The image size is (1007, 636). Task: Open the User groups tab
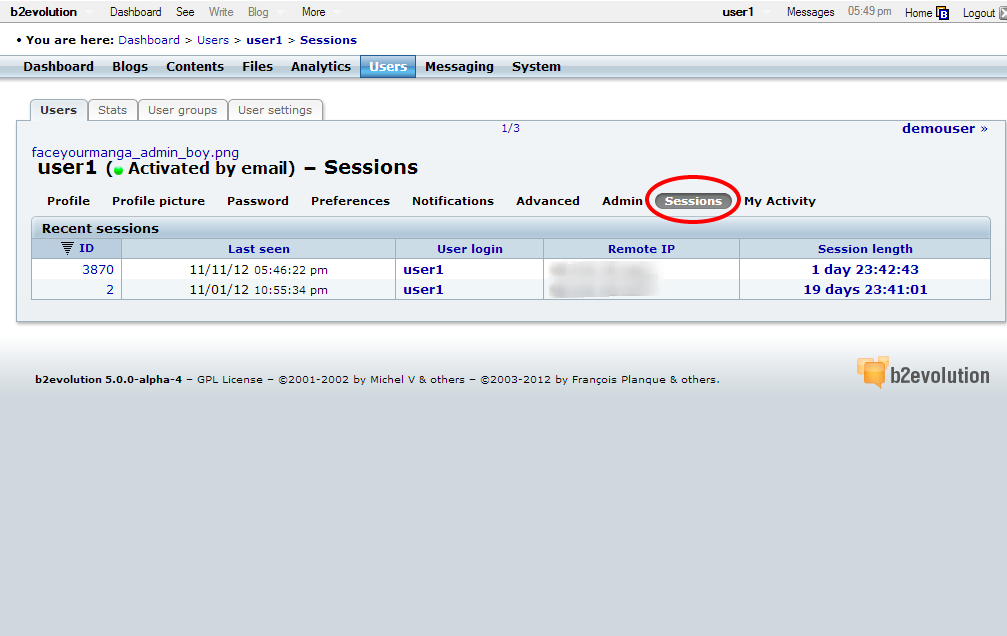tap(182, 110)
